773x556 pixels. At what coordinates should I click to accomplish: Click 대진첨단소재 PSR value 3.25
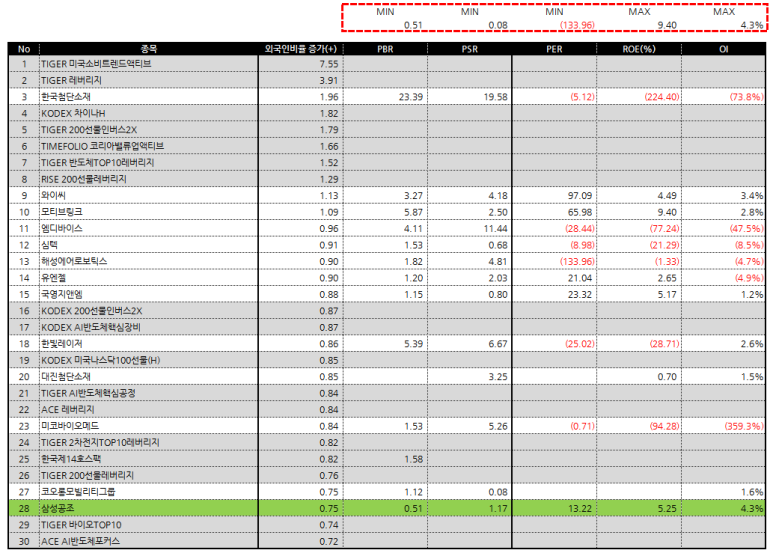click(498, 377)
